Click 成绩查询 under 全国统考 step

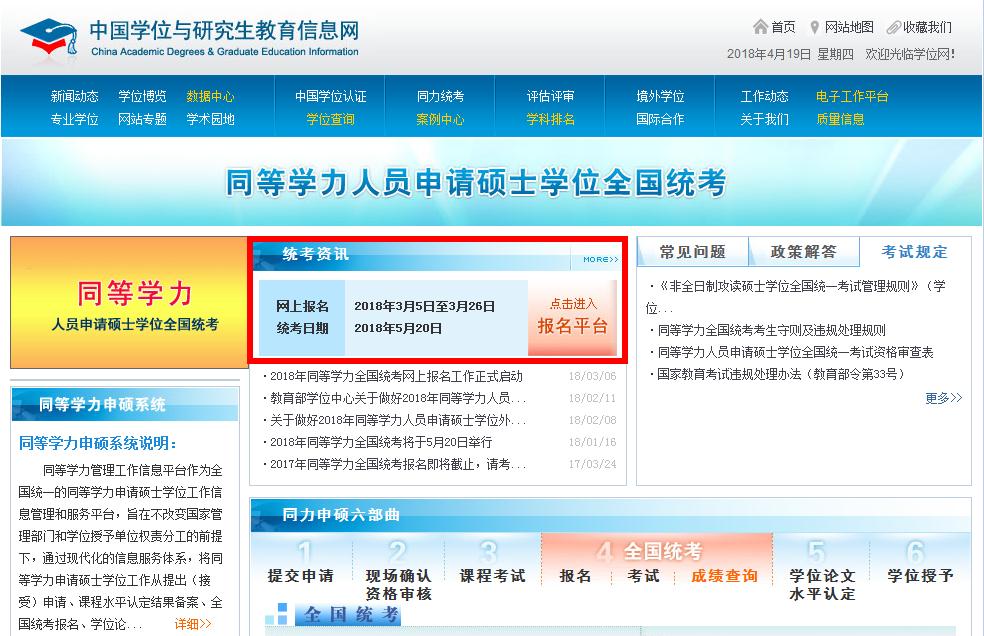724,576
